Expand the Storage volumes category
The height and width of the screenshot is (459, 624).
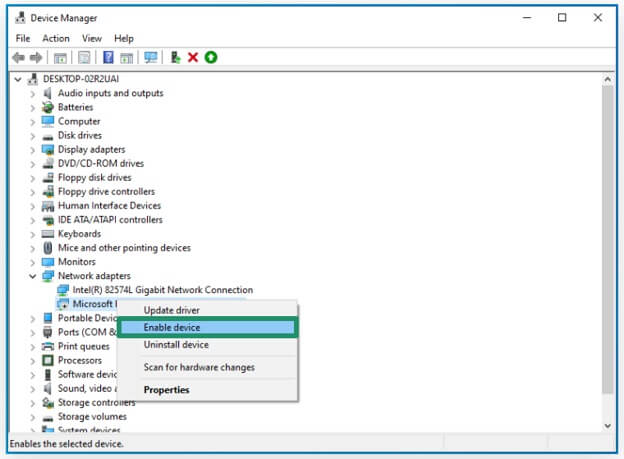click(33, 417)
